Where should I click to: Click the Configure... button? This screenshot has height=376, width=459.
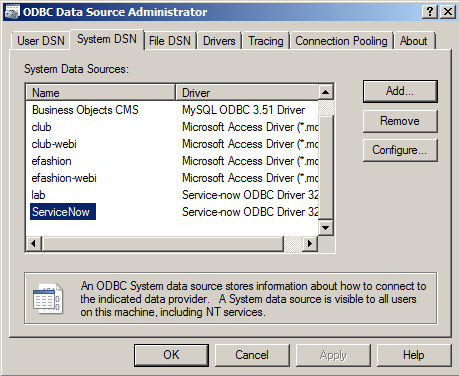point(400,150)
